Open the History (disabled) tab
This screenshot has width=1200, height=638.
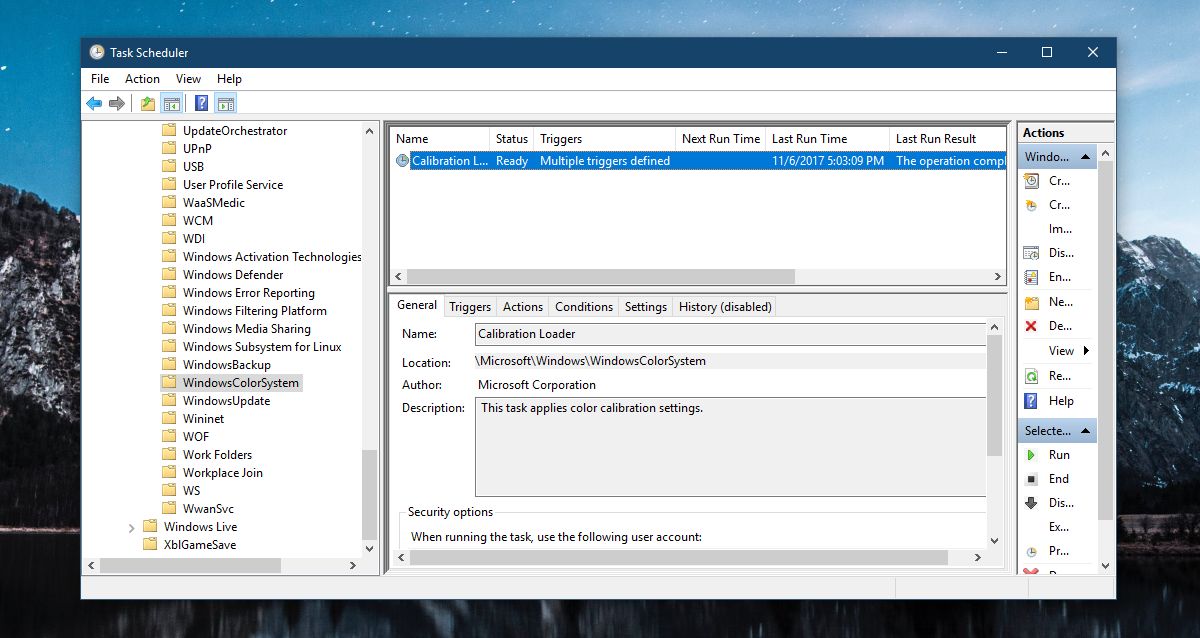[725, 307]
